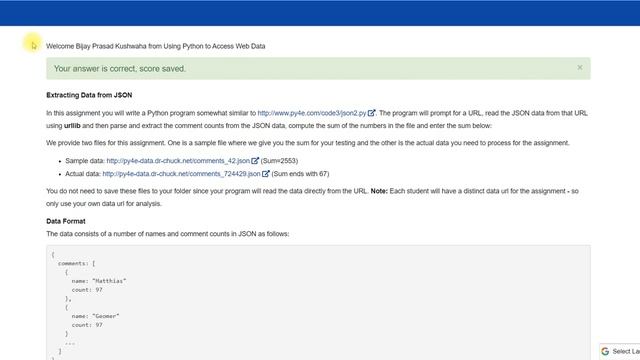This screenshot has height=360, width=640.
Task: Click the '(Sum=2553)' text
Action: [279, 161]
